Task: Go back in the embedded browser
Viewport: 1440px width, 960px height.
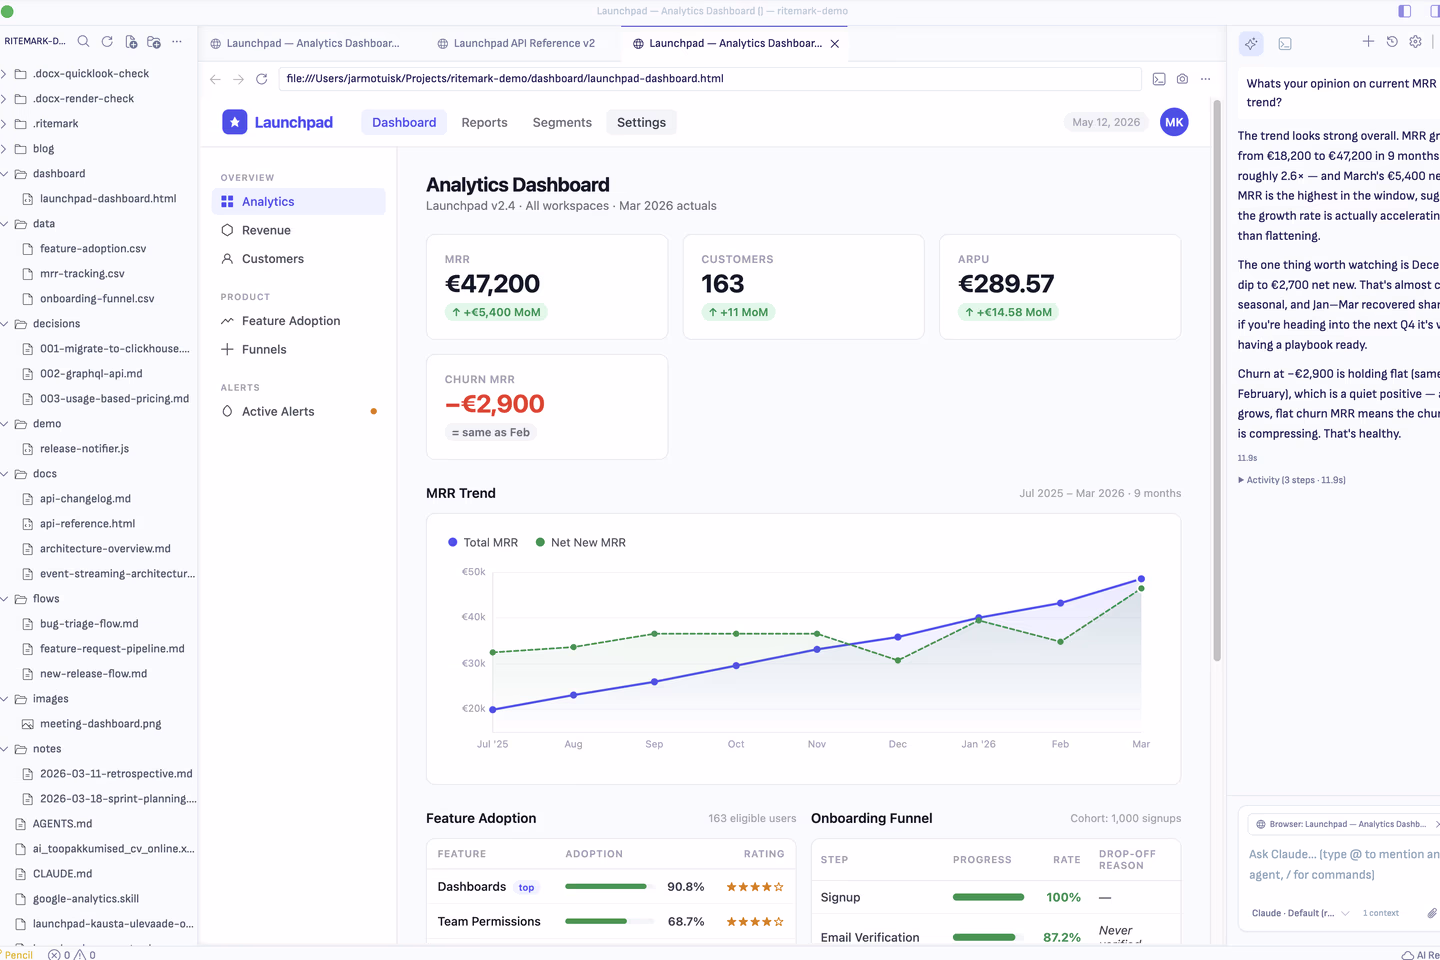Action: tap(215, 79)
